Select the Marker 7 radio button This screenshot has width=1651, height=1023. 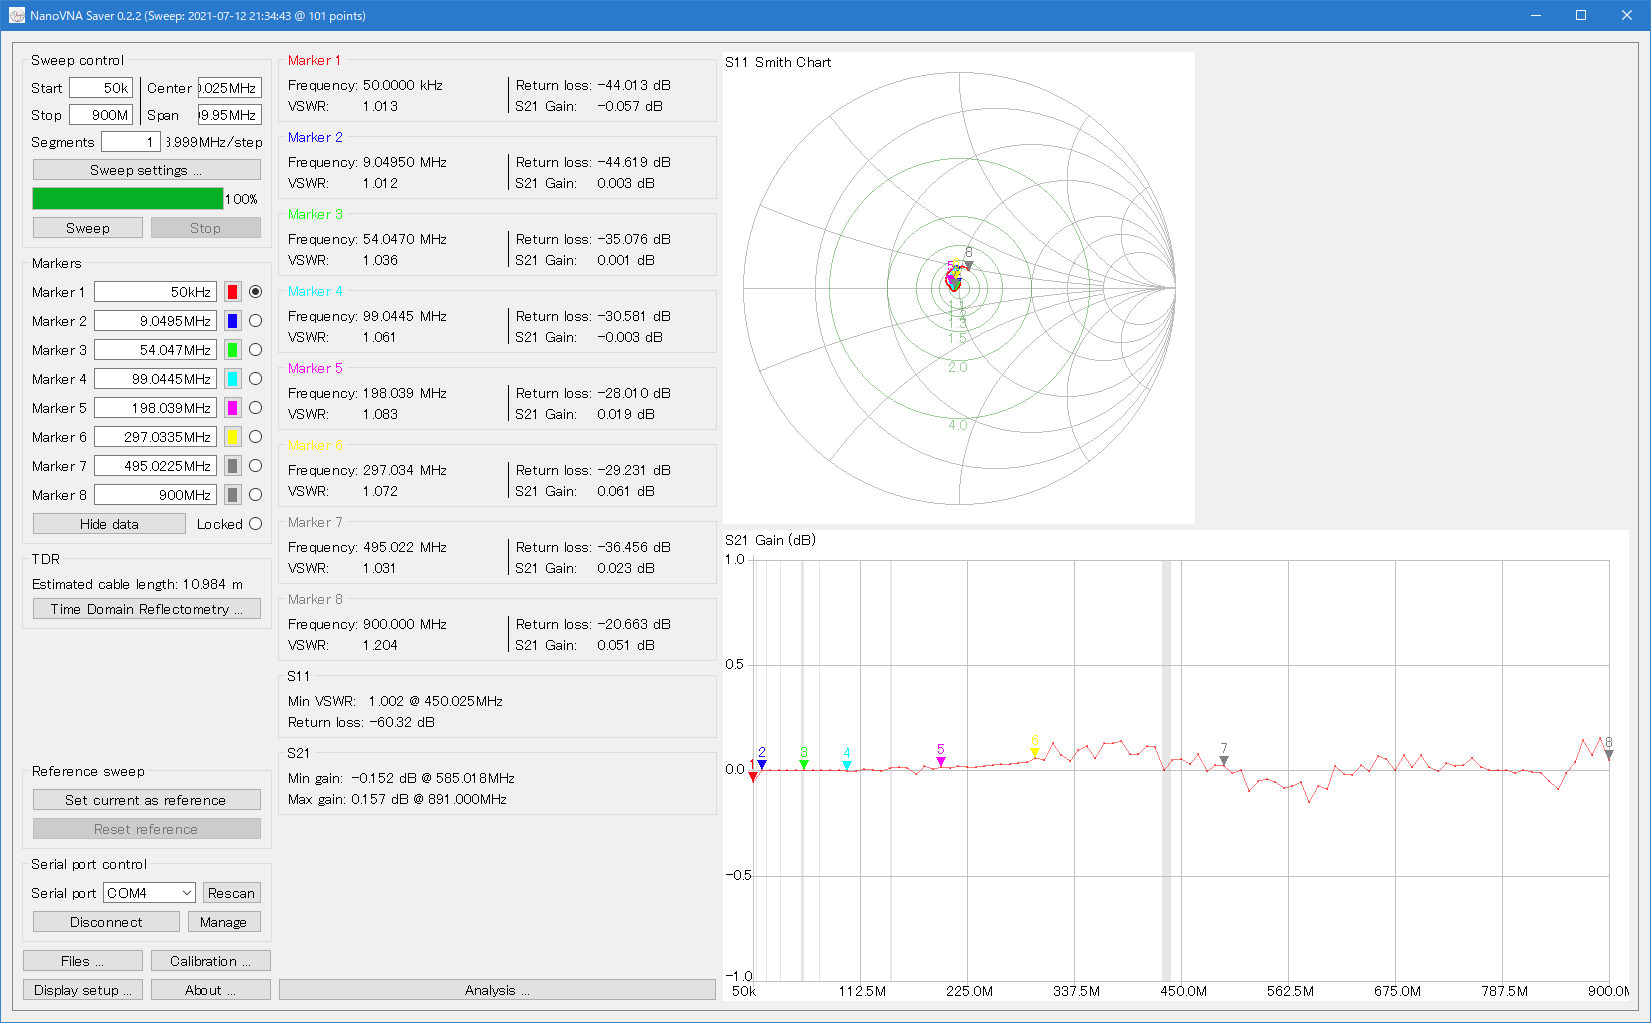click(x=256, y=466)
